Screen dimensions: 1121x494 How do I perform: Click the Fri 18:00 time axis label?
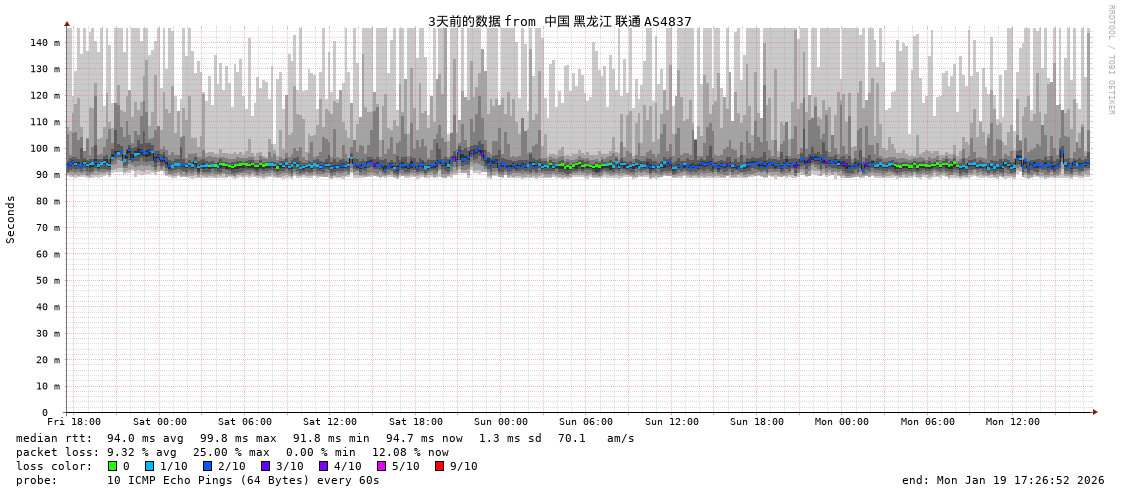(x=74, y=422)
